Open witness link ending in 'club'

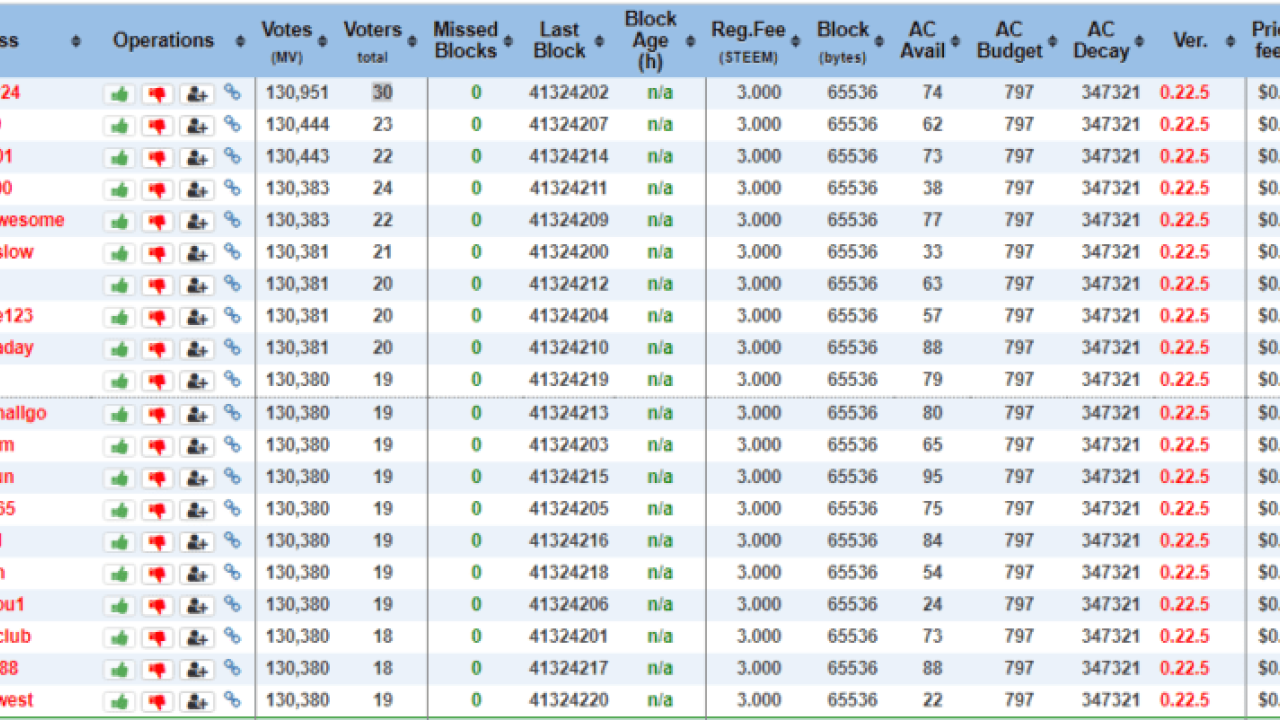[x=16, y=636]
